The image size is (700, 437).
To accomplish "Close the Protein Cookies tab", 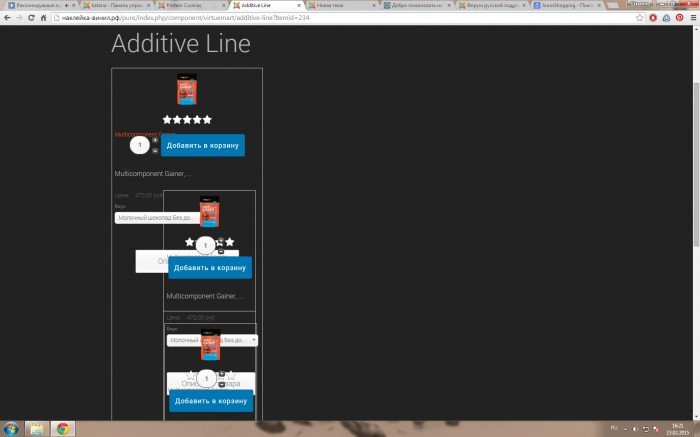I will (x=224, y=5).
